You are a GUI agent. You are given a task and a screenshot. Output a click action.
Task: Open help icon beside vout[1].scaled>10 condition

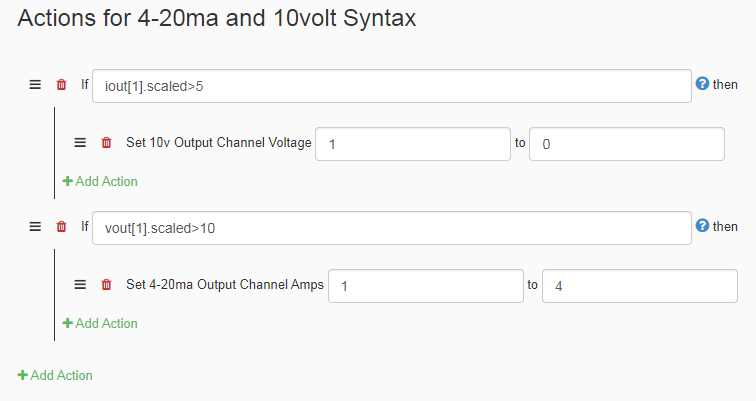(x=702, y=226)
